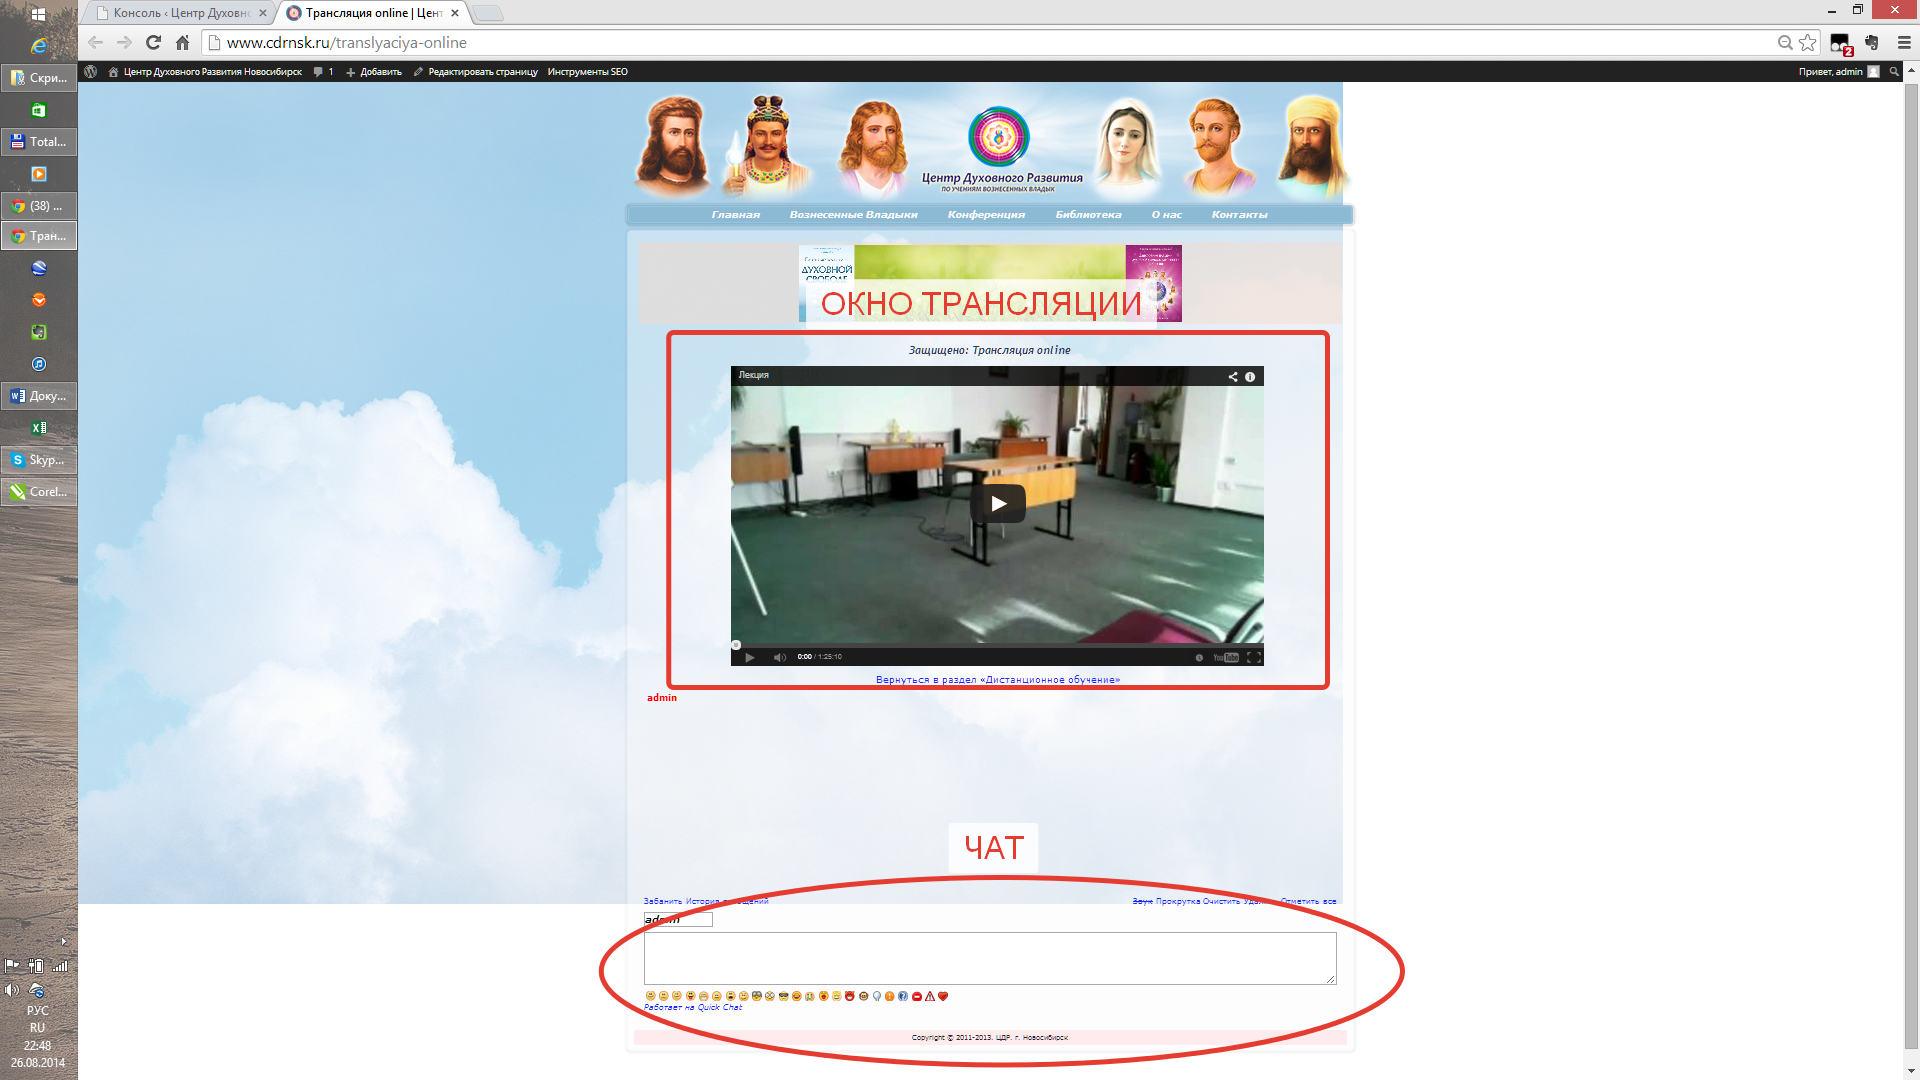Open the Chrome hamburger menu

1904,42
